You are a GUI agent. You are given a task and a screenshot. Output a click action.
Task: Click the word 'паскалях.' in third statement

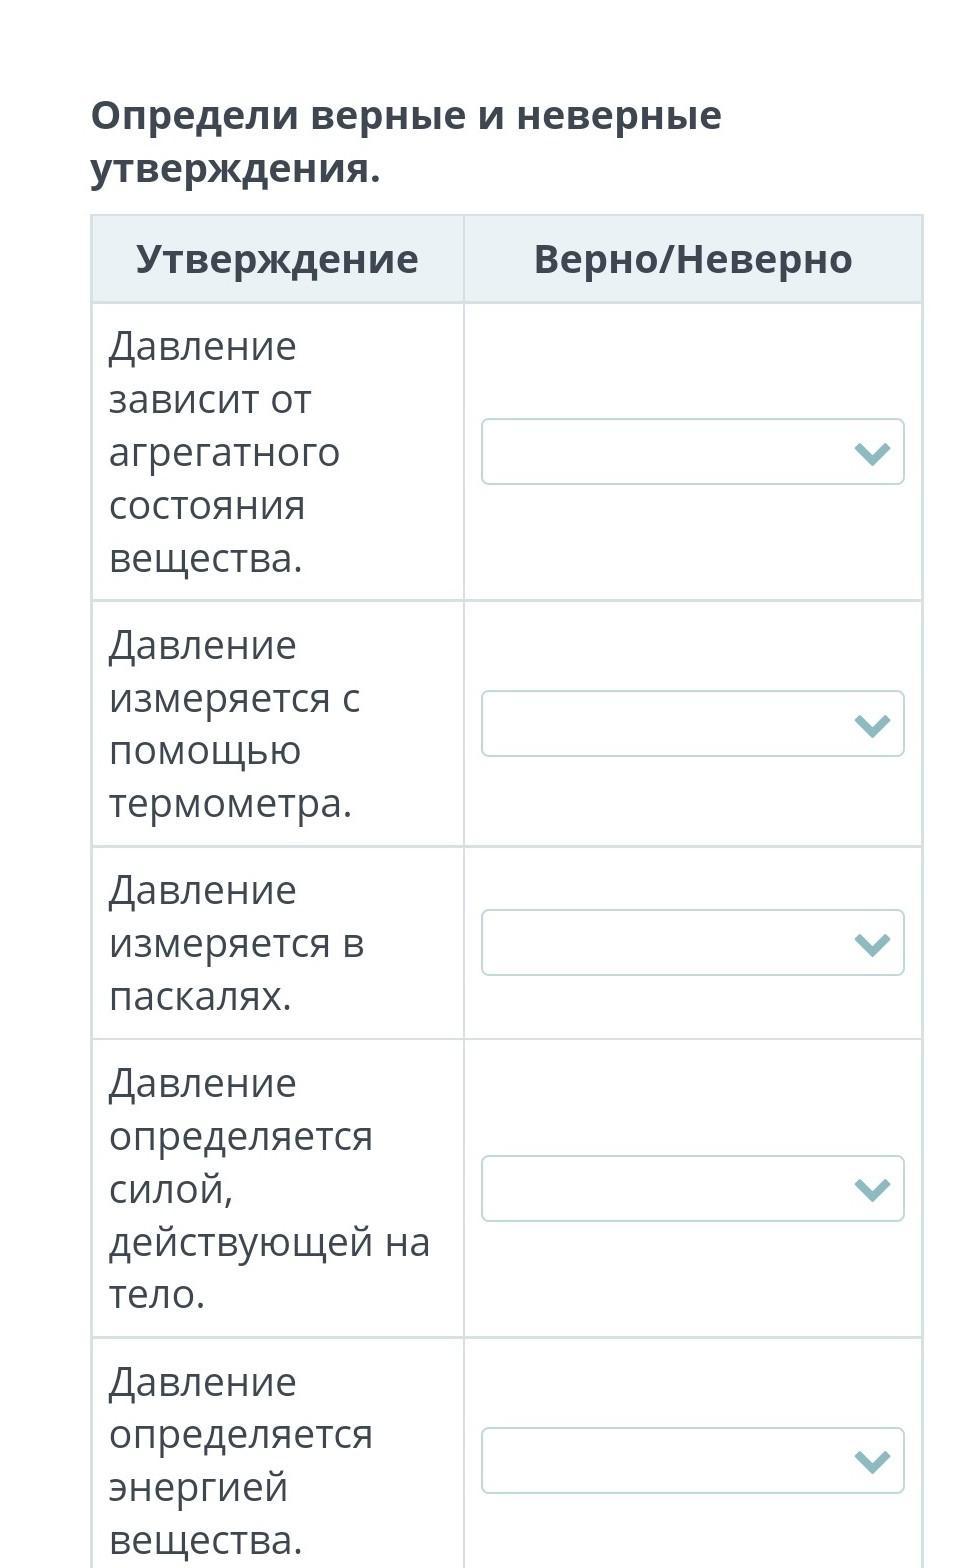point(200,997)
